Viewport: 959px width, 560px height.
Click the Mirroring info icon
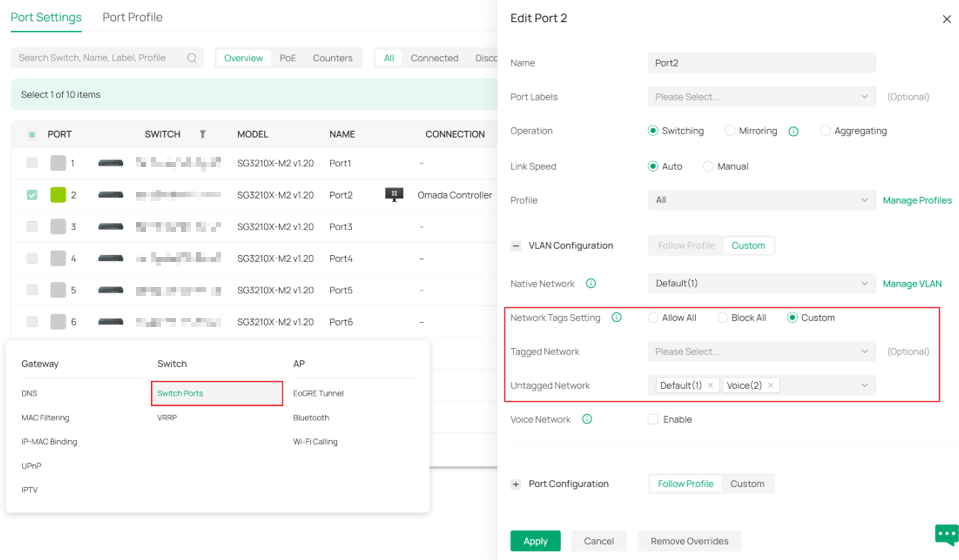pos(793,131)
